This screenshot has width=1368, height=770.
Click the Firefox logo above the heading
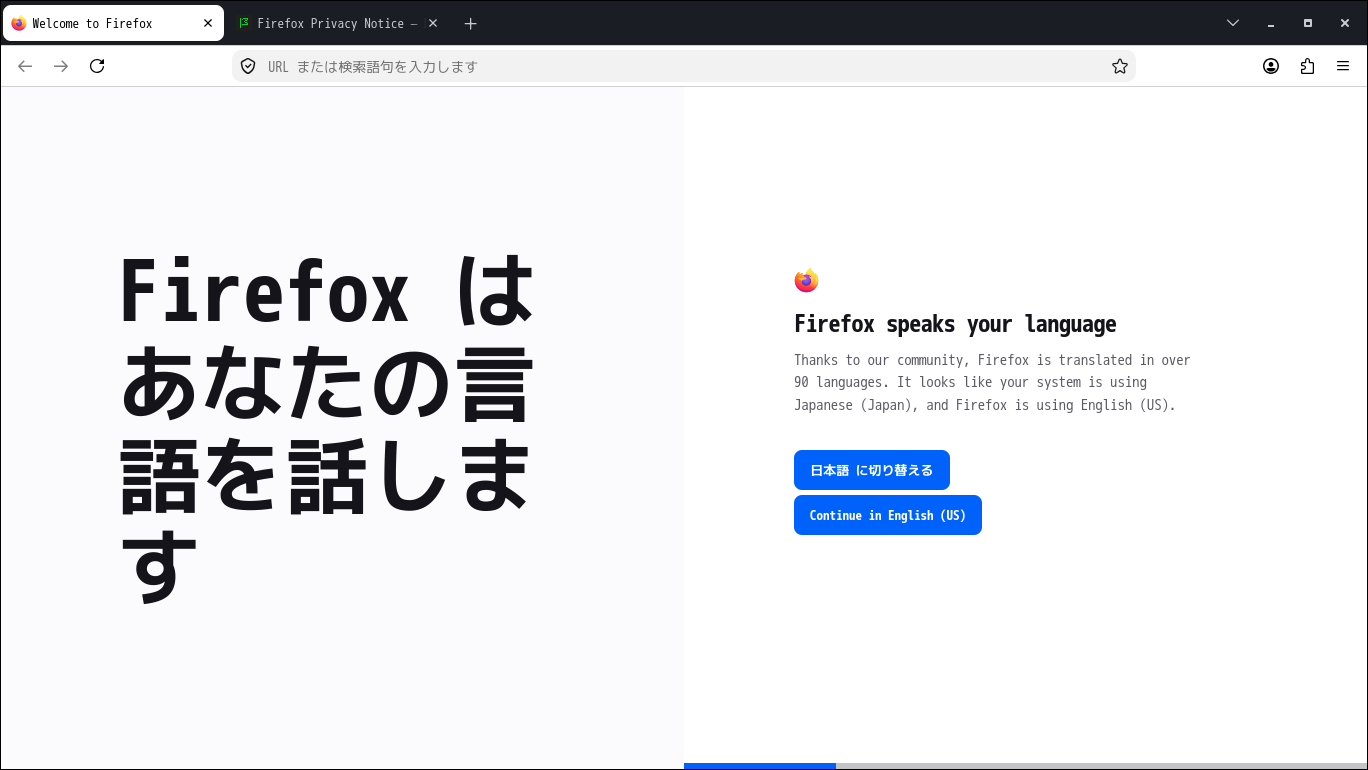pos(806,281)
